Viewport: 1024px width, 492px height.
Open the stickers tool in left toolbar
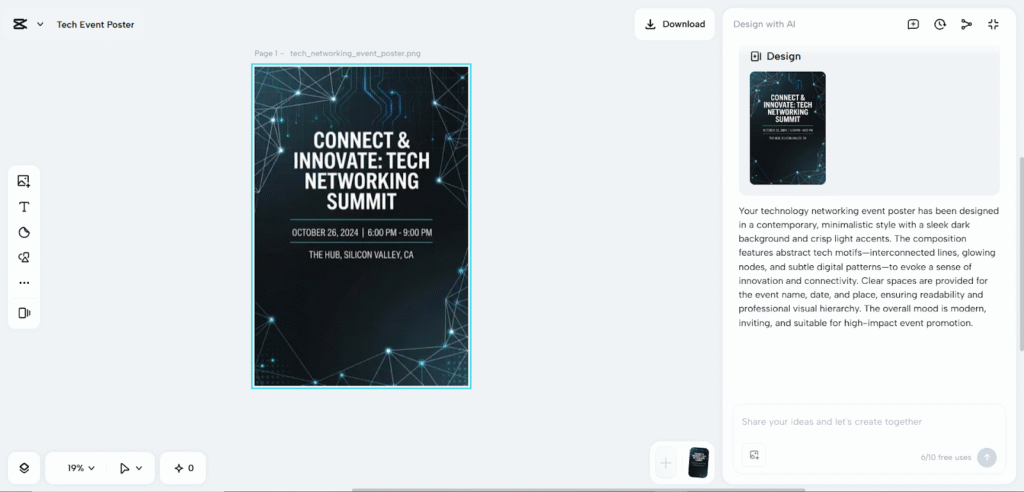pos(24,258)
